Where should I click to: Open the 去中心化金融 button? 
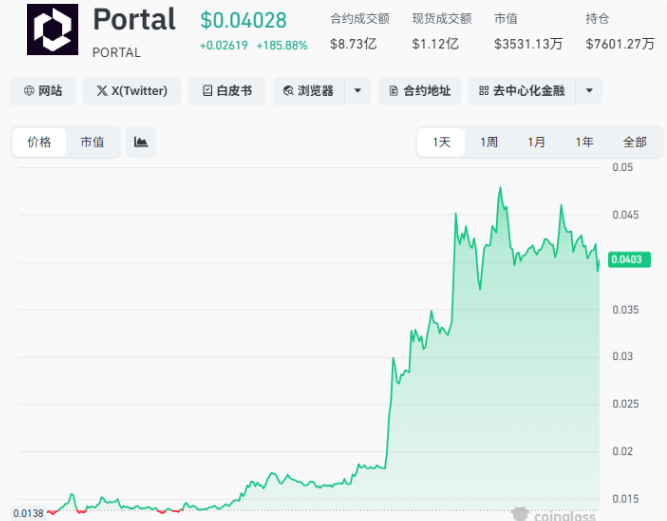522,91
